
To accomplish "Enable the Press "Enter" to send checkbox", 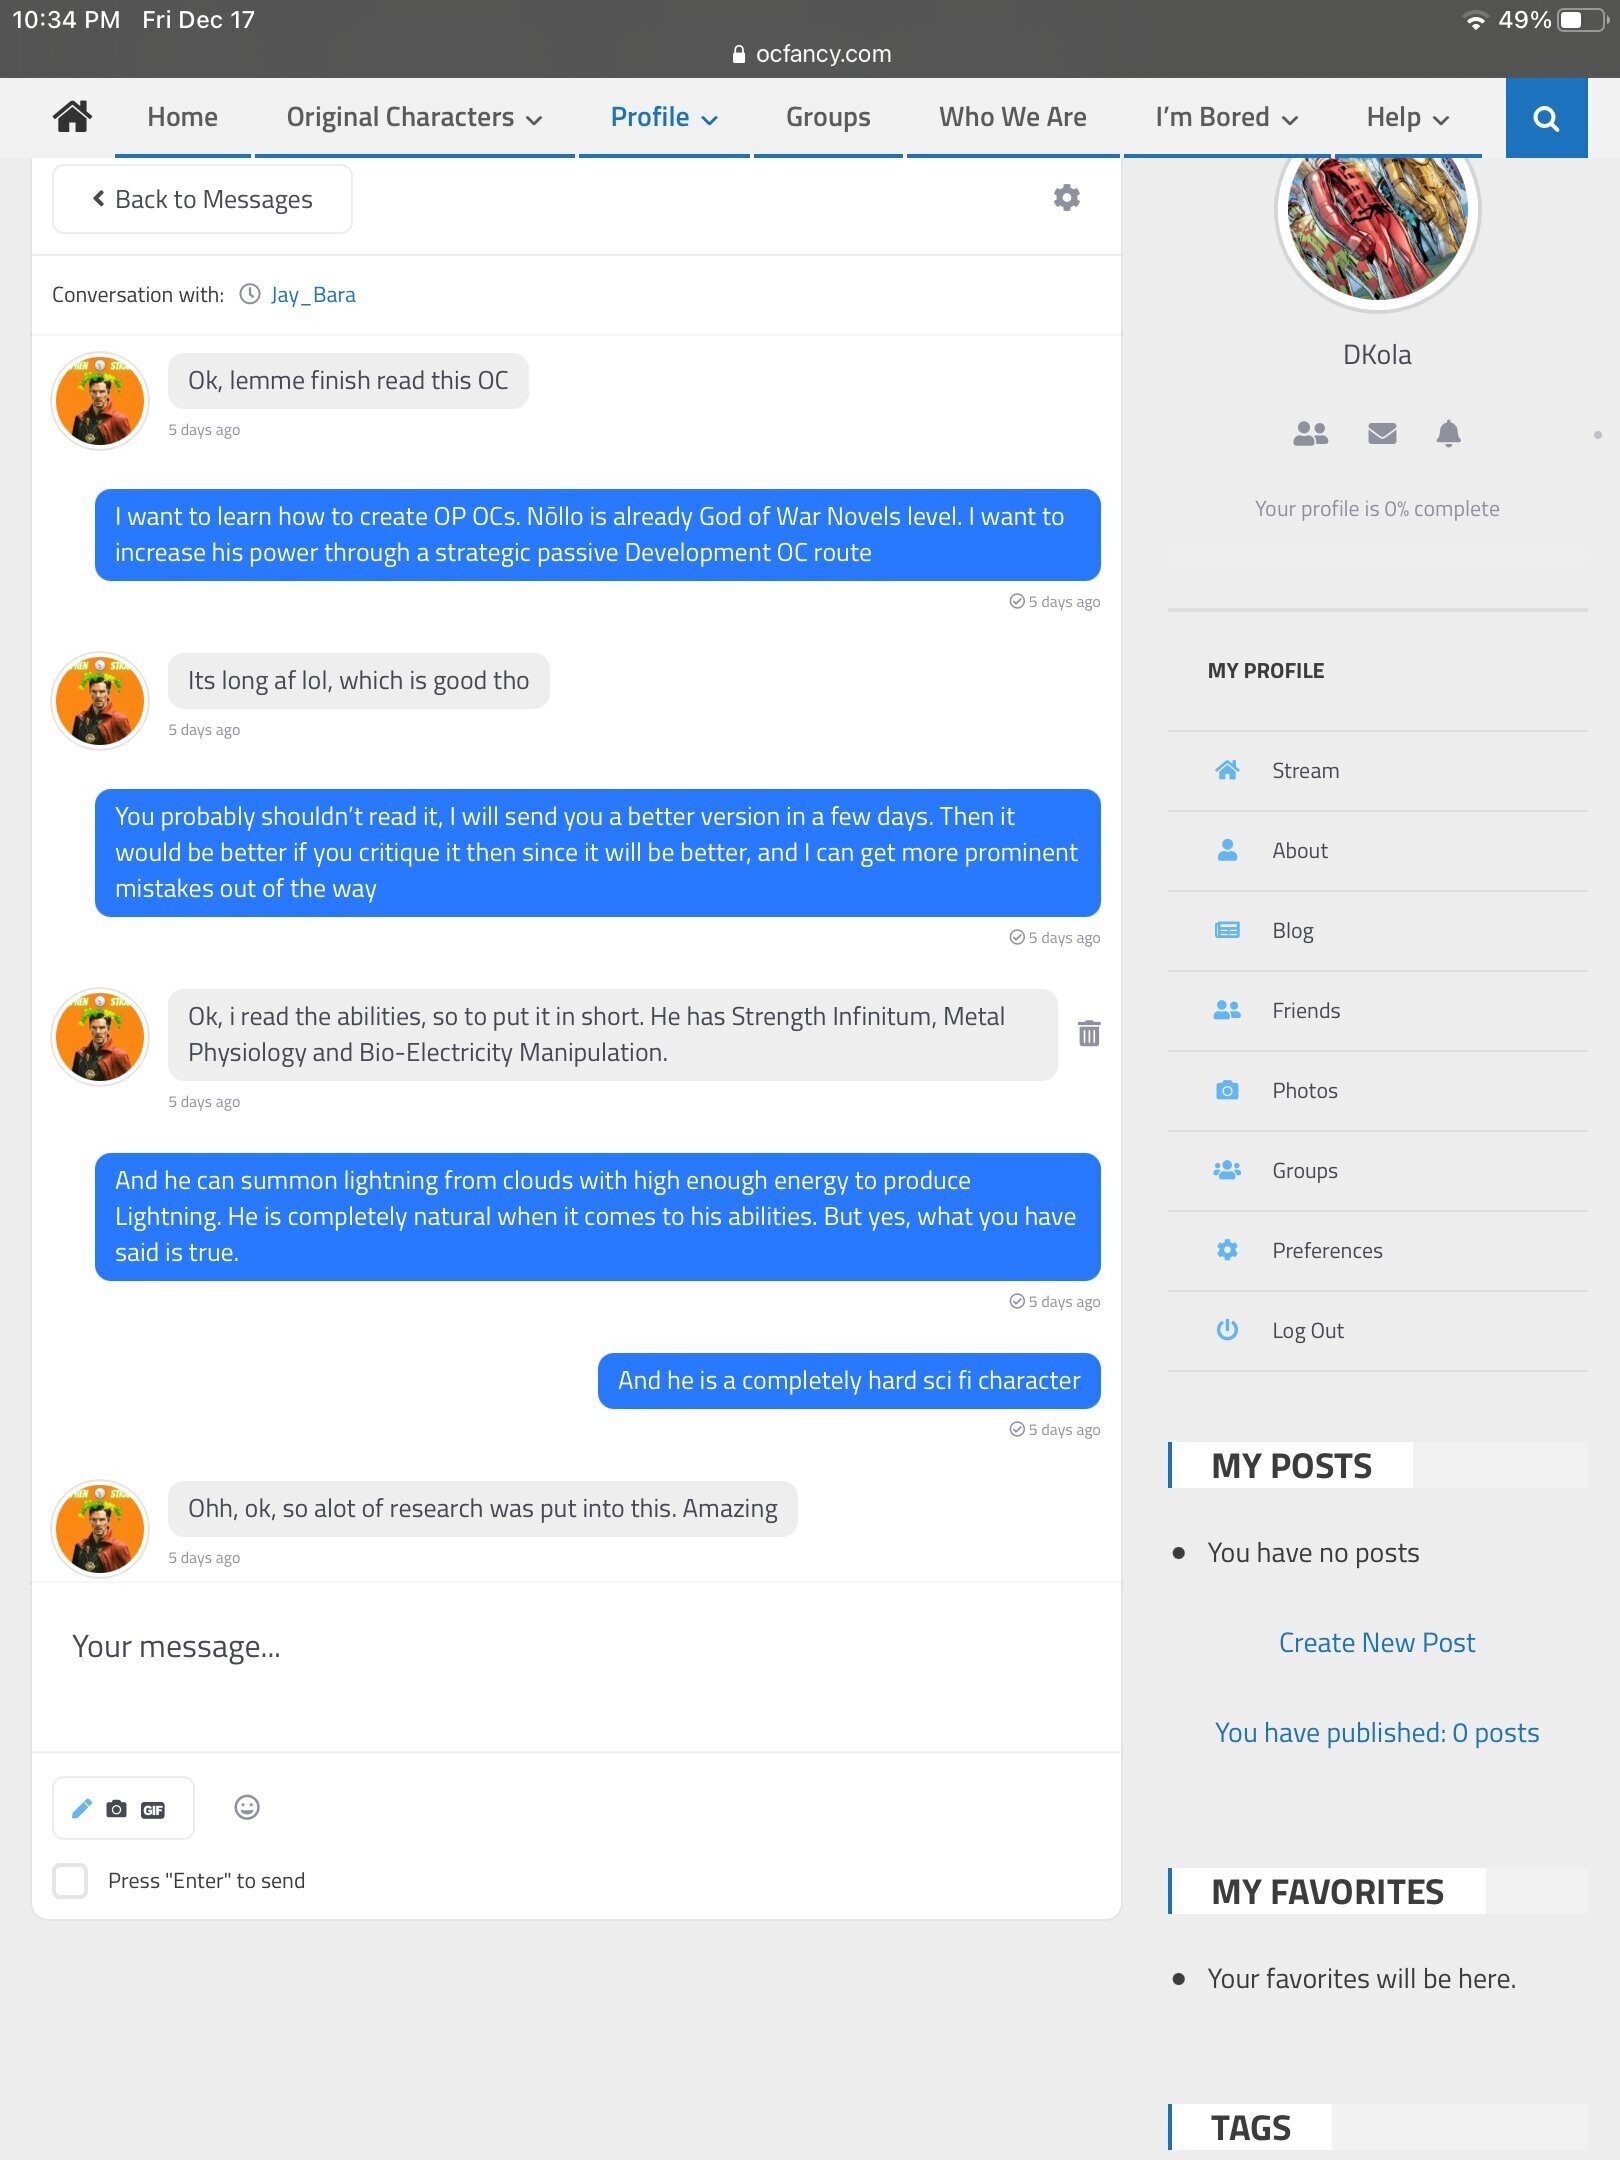I will tap(70, 1880).
